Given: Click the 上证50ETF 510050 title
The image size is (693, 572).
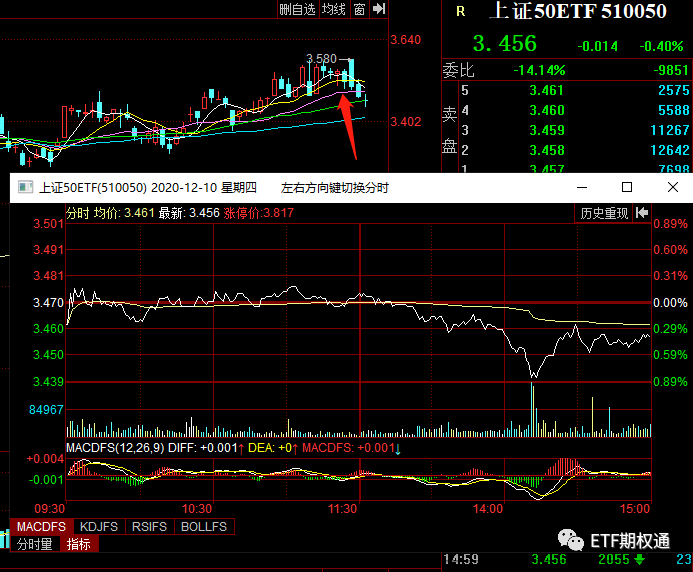Looking at the screenshot, I should [x=579, y=11].
